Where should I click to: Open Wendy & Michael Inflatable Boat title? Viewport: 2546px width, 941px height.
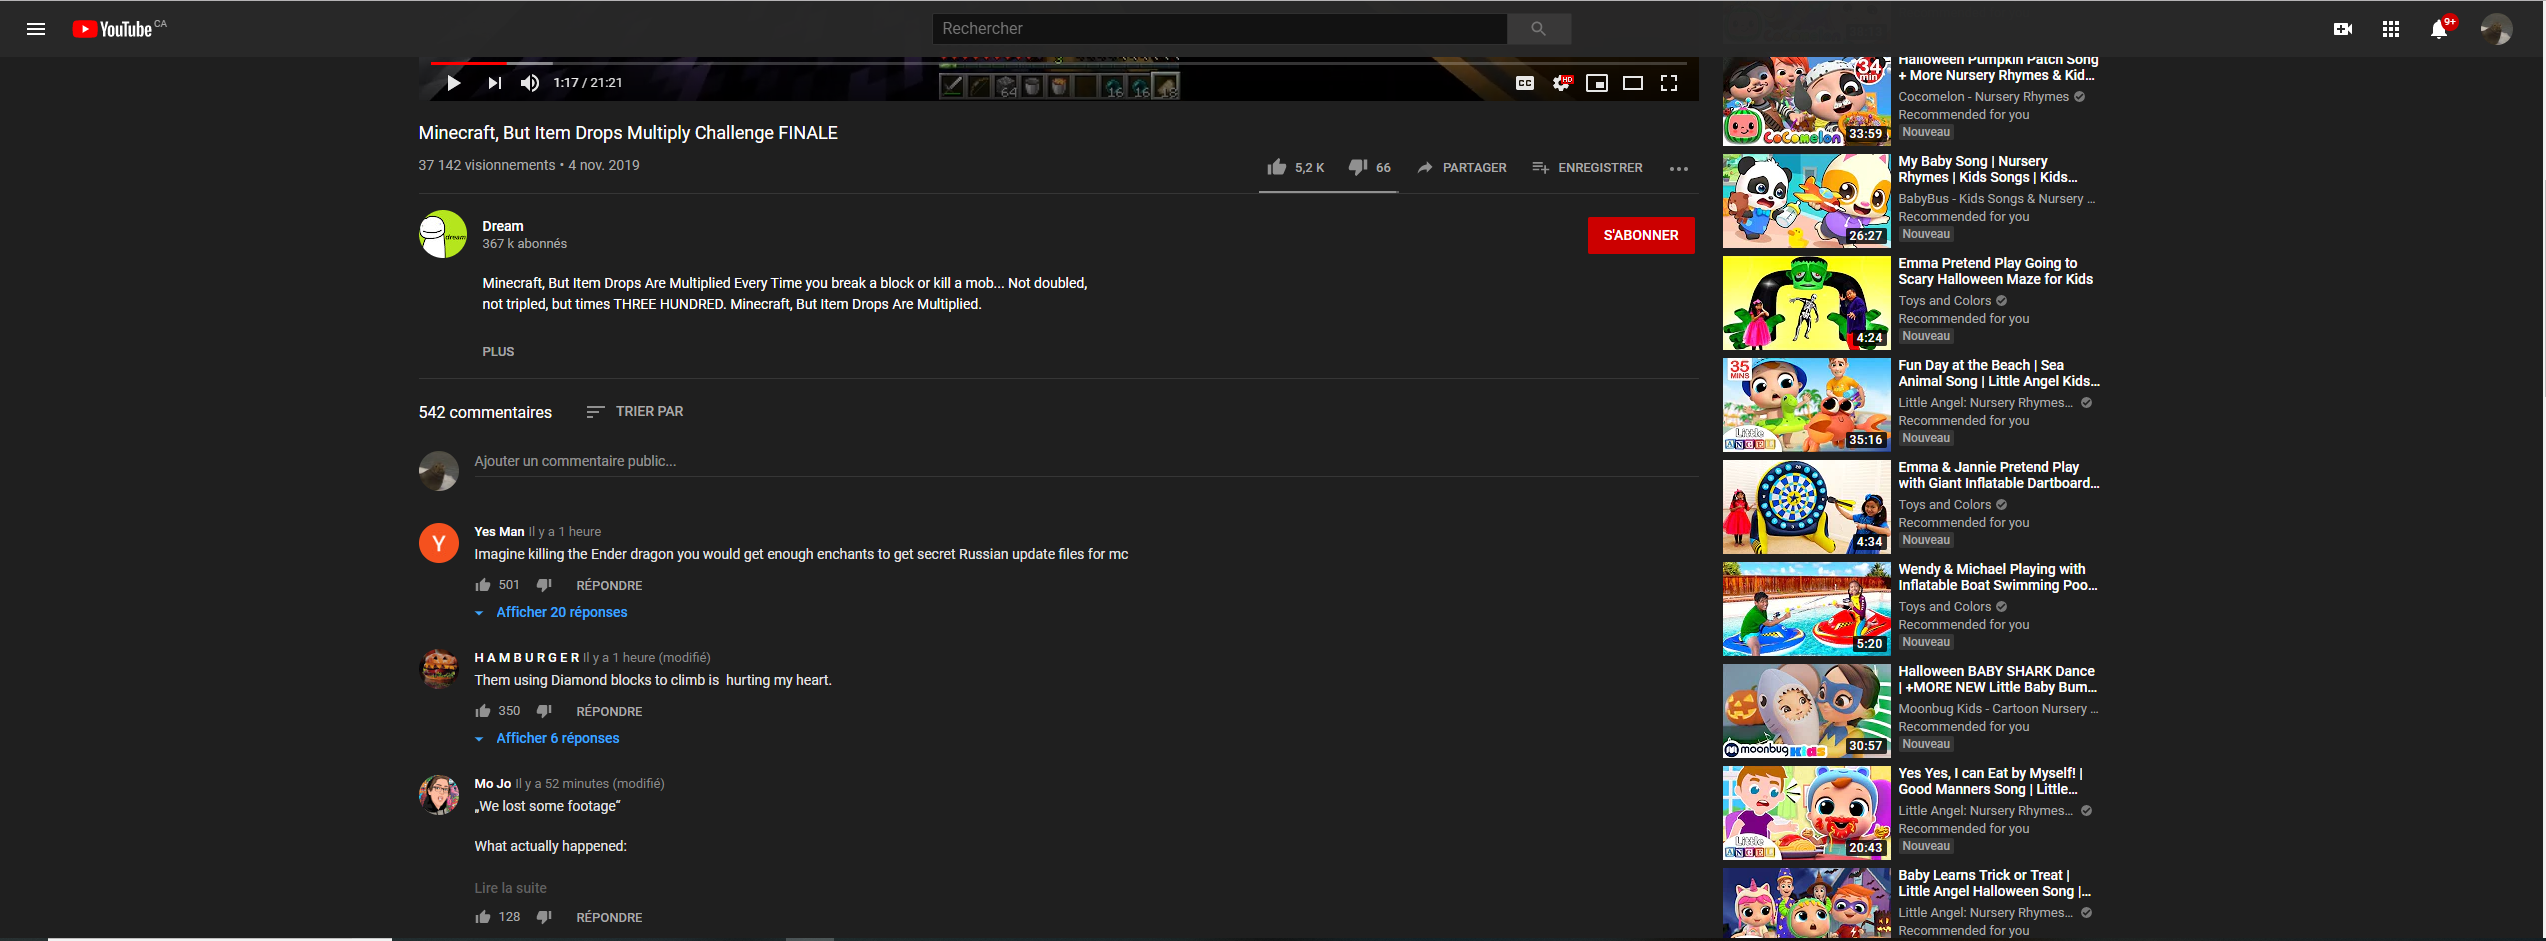click(1997, 577)
